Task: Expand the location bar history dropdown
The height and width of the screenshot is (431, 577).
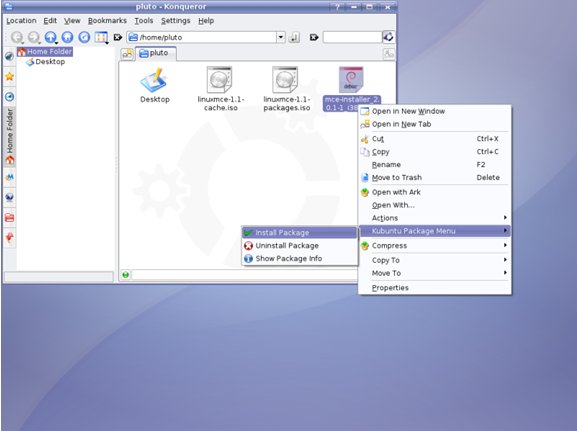Action: coord(281,37)
